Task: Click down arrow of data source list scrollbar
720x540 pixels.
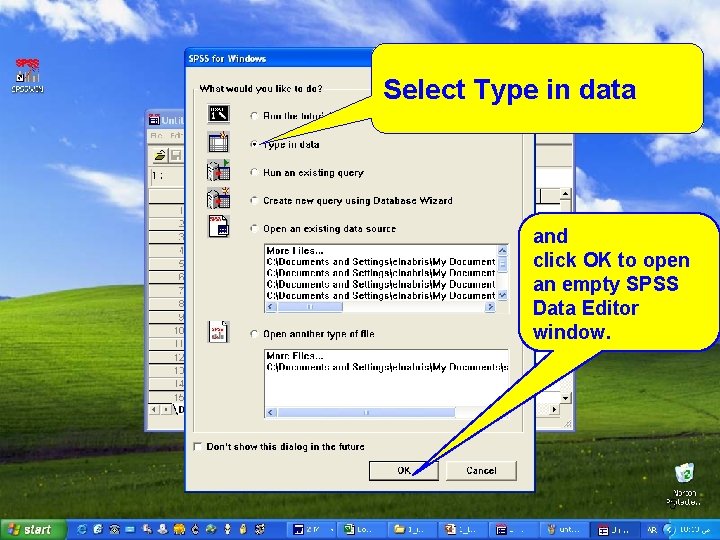Action: (x=502, y=295)
